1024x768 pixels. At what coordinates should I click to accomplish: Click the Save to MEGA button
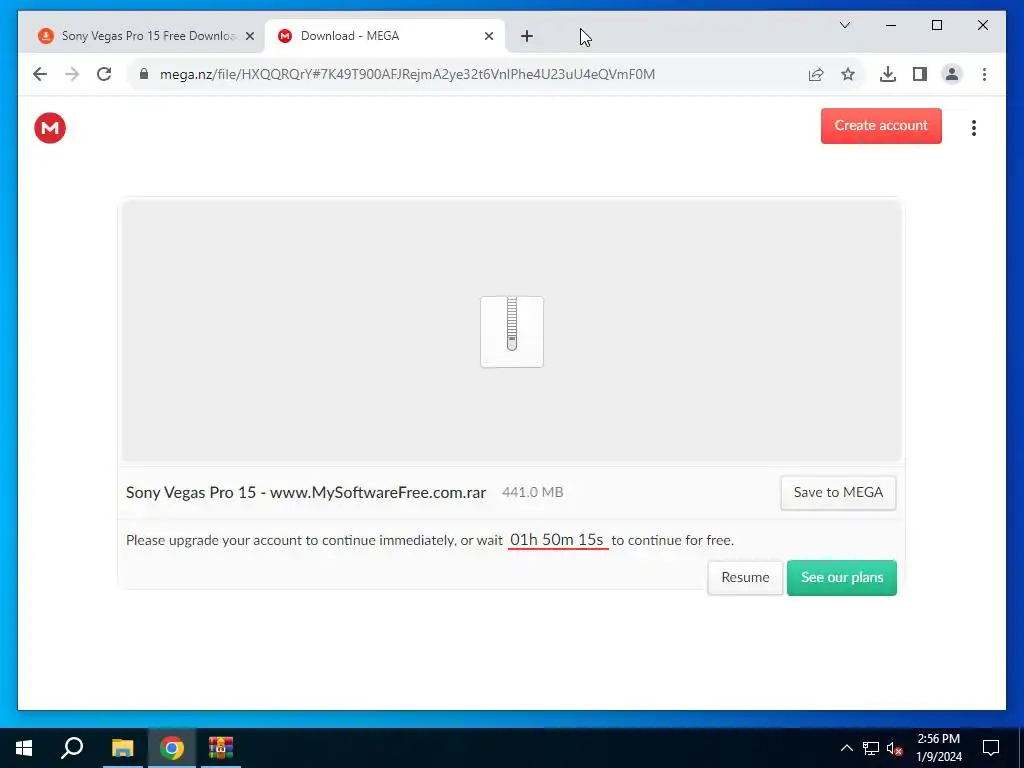point(838,492)
